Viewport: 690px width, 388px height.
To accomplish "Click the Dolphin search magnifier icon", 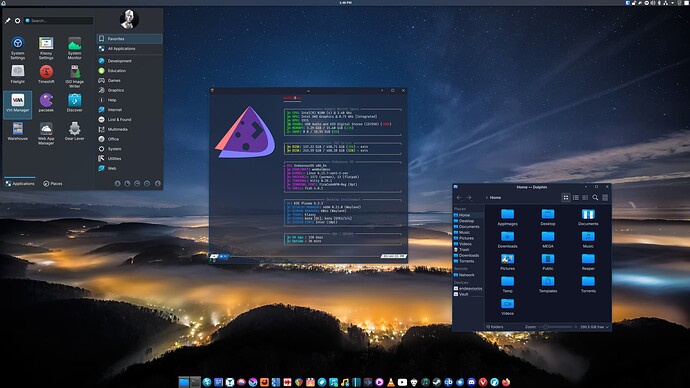I will pos(595,198).
